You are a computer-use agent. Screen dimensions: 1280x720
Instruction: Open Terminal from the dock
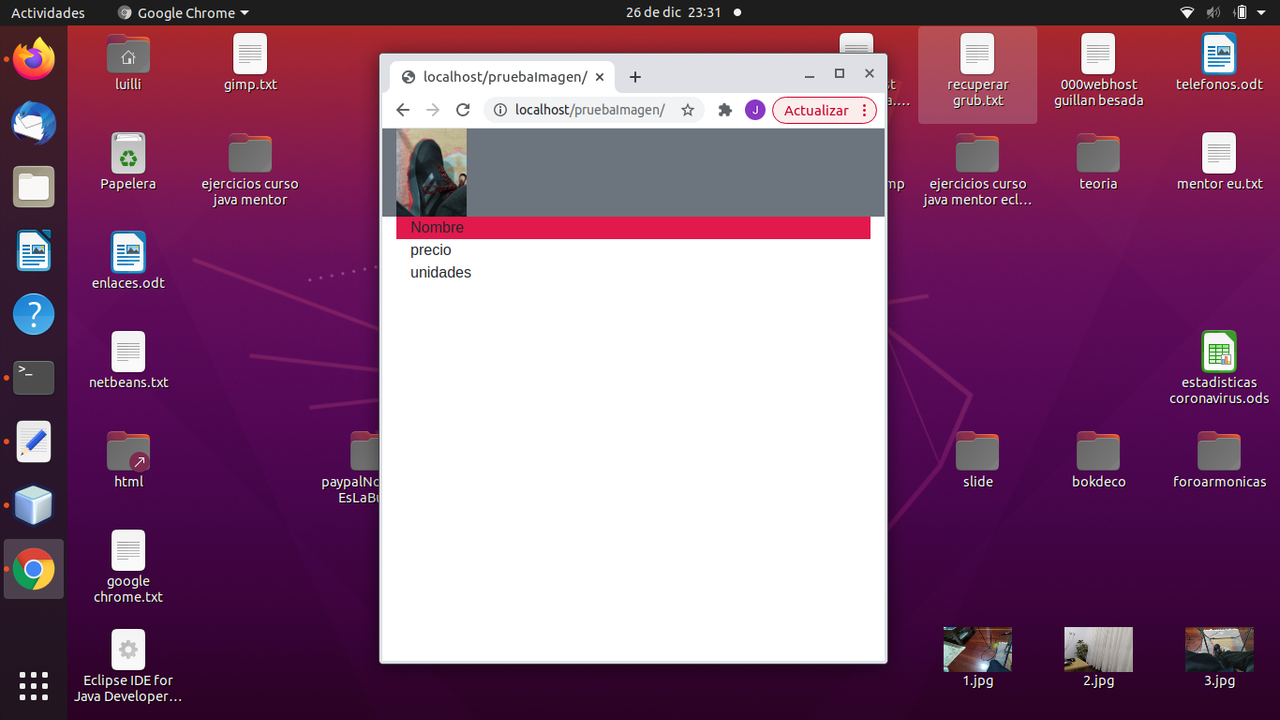pos(33,378)
